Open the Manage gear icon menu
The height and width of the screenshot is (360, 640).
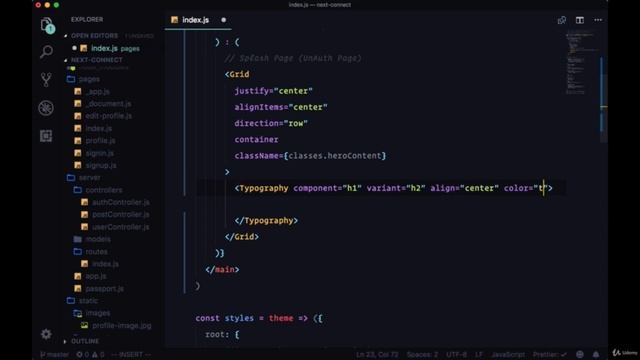pyautogui.click(x=46, y=334)
